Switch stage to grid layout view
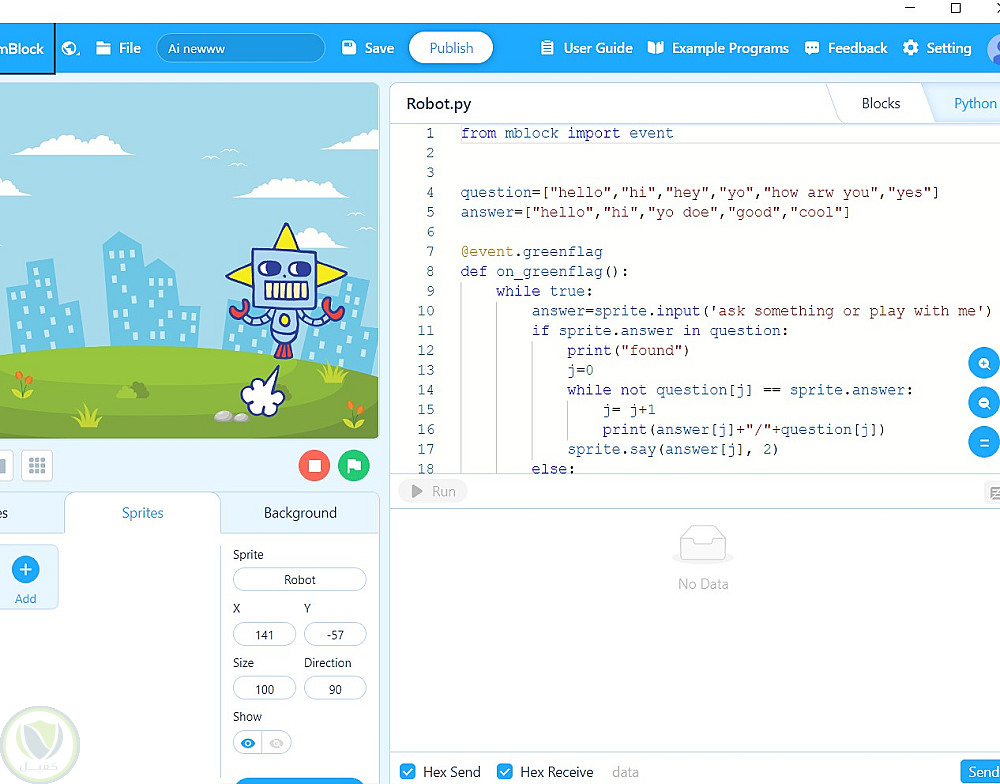The height and width of the screenshot is (784, 1000). click(37, 466)
